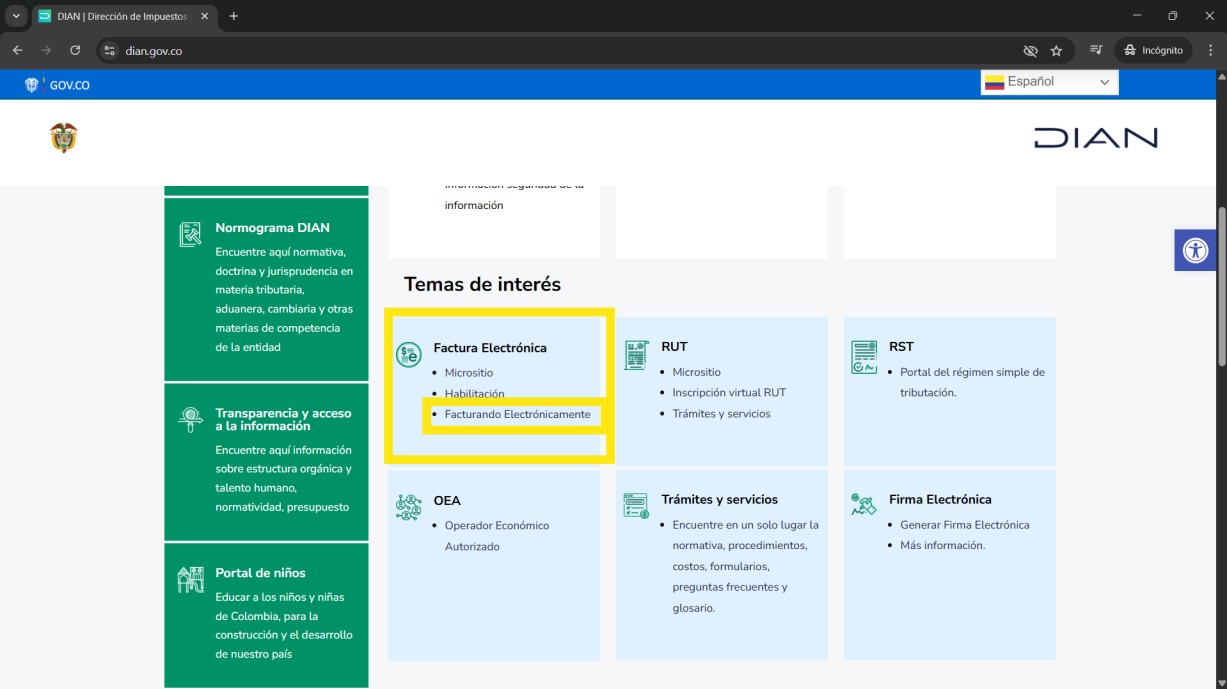Open the Habilitación link

click(x=475, y=394)
